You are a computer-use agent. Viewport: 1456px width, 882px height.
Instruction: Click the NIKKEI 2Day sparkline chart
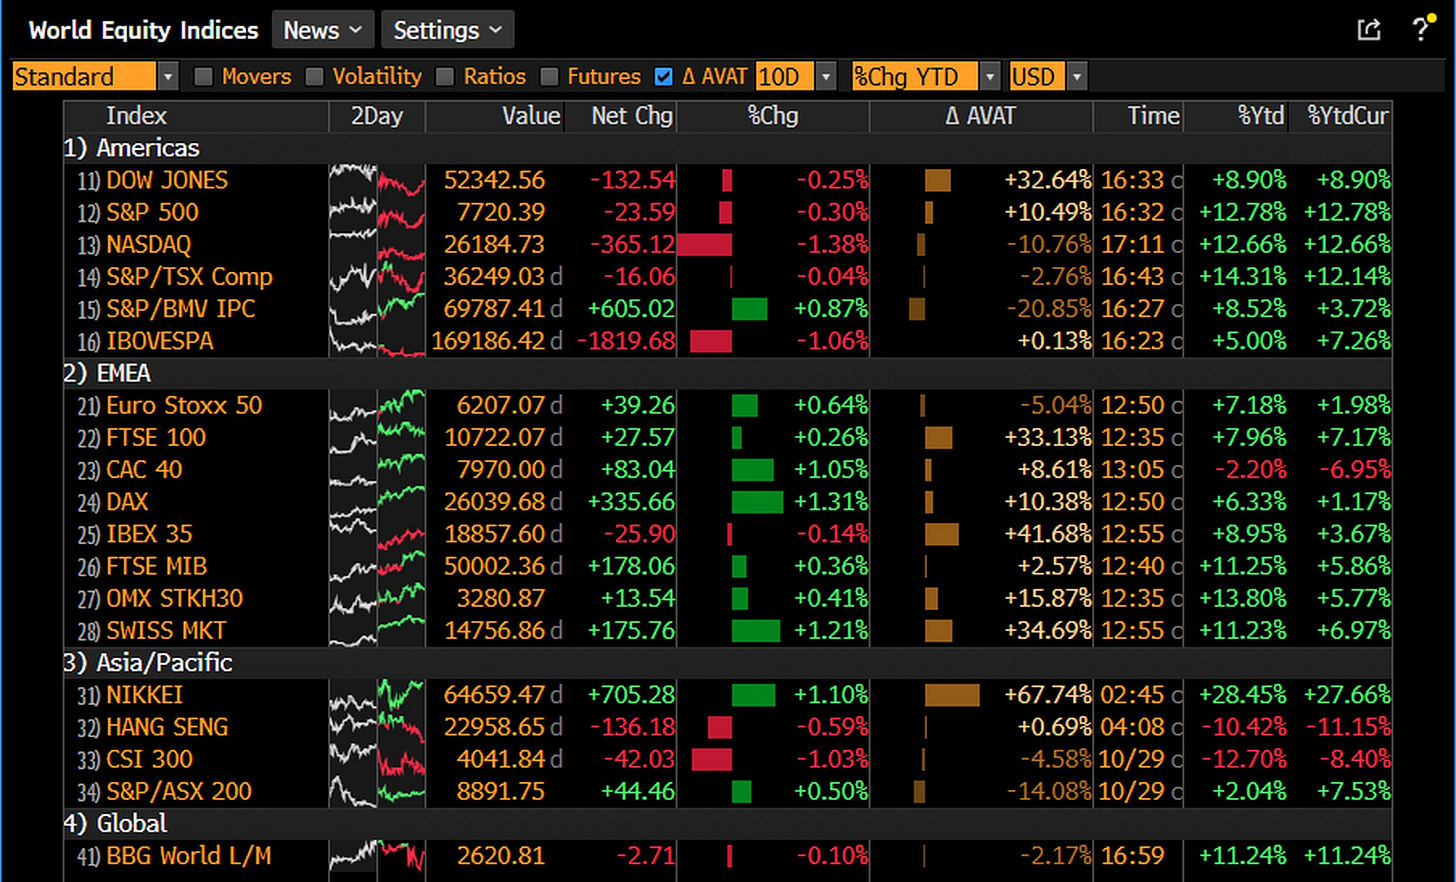(377, 694)
